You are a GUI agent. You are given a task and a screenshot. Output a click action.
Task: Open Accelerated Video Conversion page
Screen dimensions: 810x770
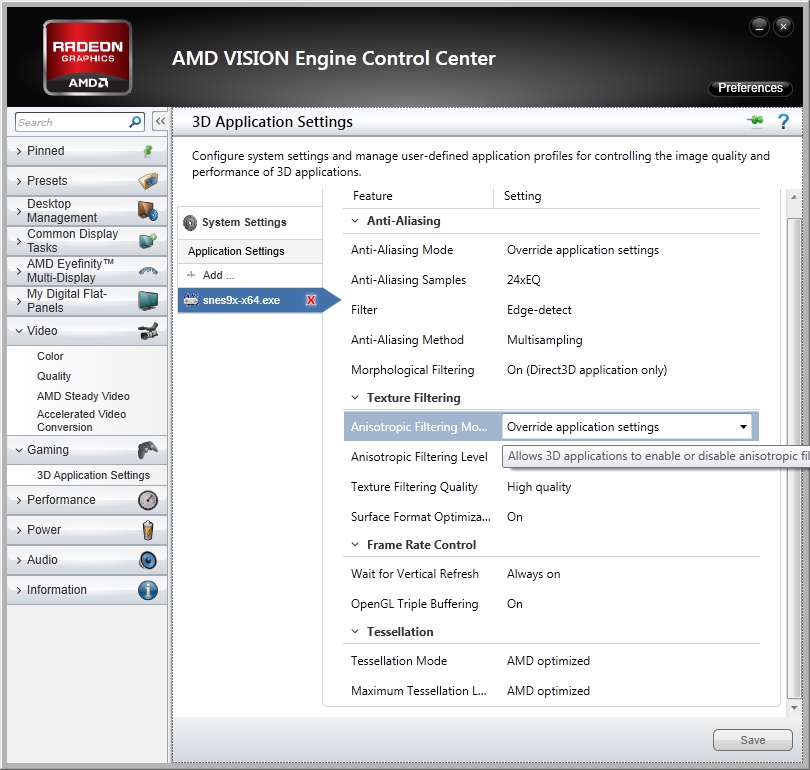coord(81,420)
